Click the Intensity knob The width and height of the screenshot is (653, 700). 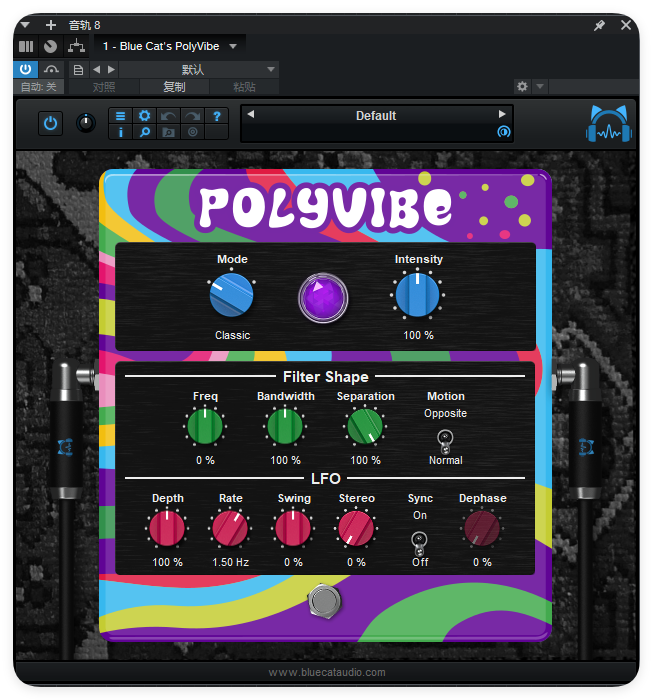coord(417,295)
